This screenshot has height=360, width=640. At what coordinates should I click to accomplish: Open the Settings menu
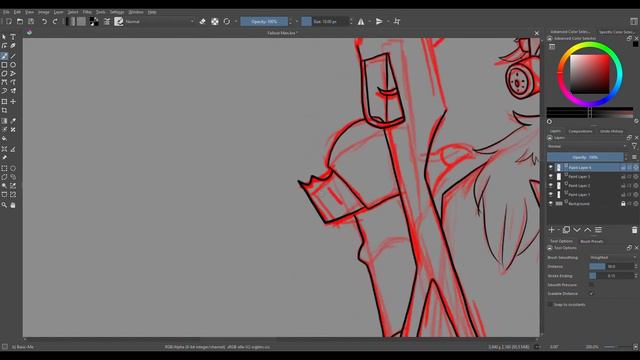(x=117, y=12)
